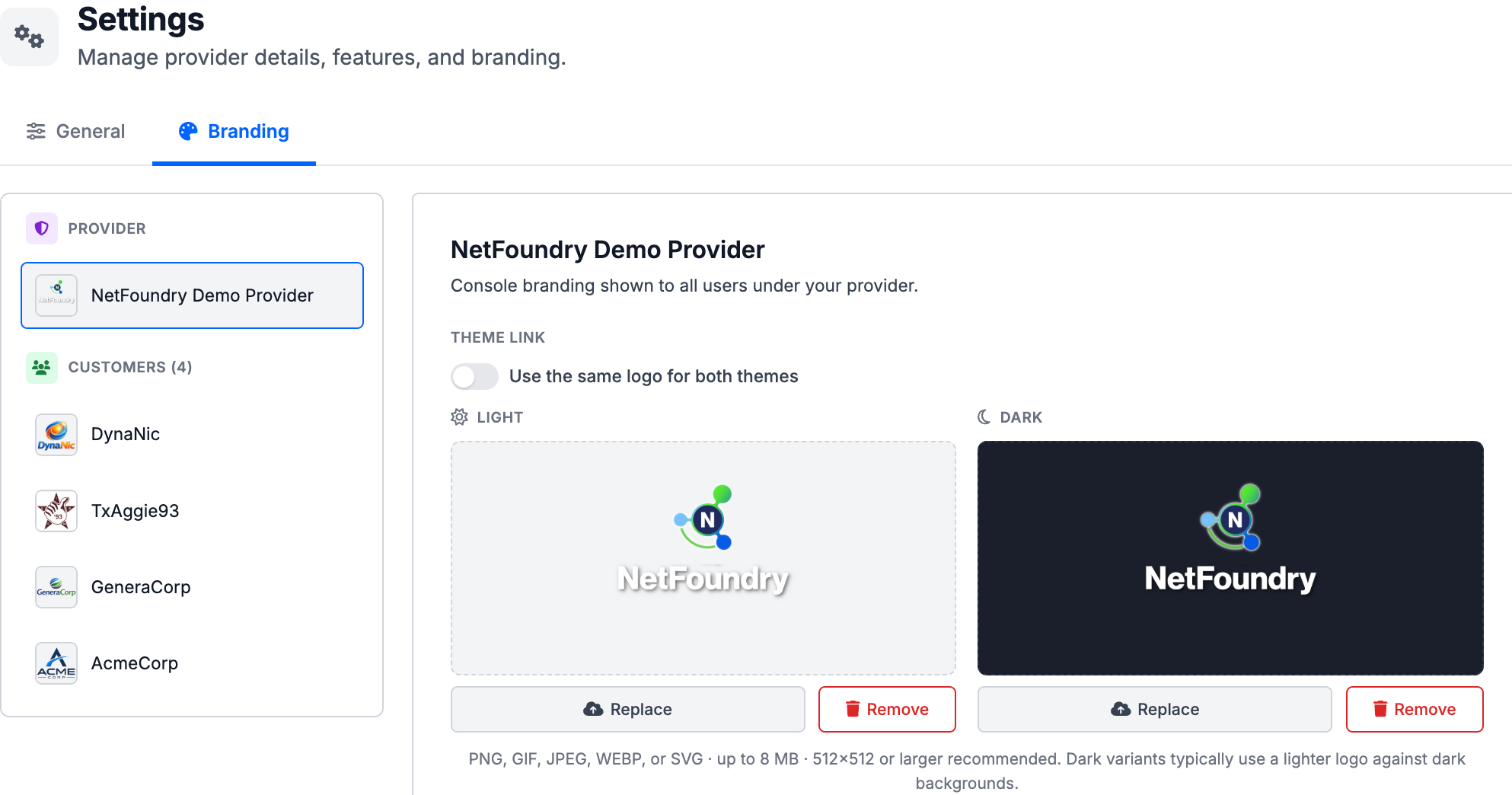Open the General tab
The width and height of the screenshot is (1512, 795).
(76, 131)
